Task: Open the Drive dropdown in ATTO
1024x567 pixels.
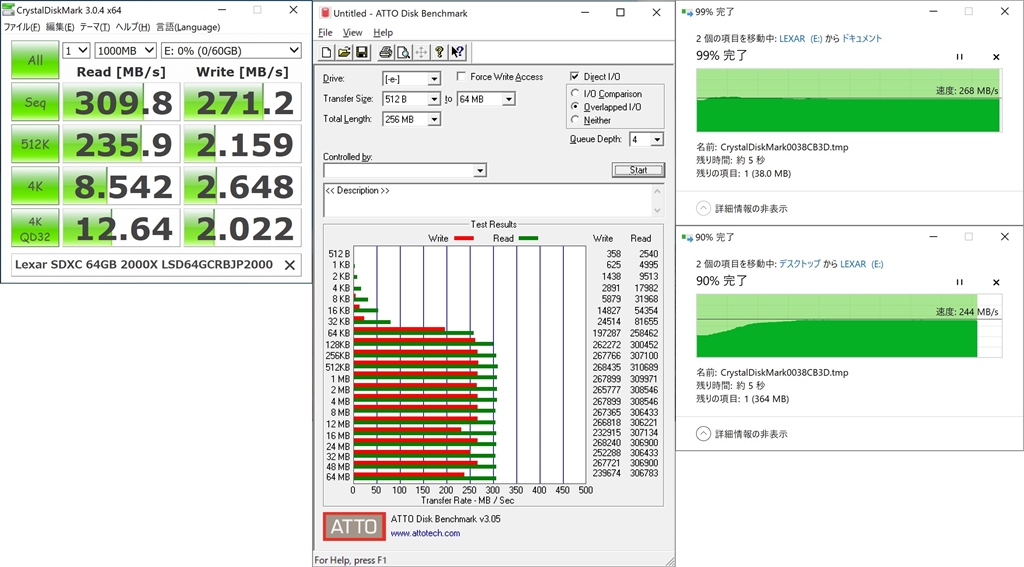Action: click(x=434, y=79)
